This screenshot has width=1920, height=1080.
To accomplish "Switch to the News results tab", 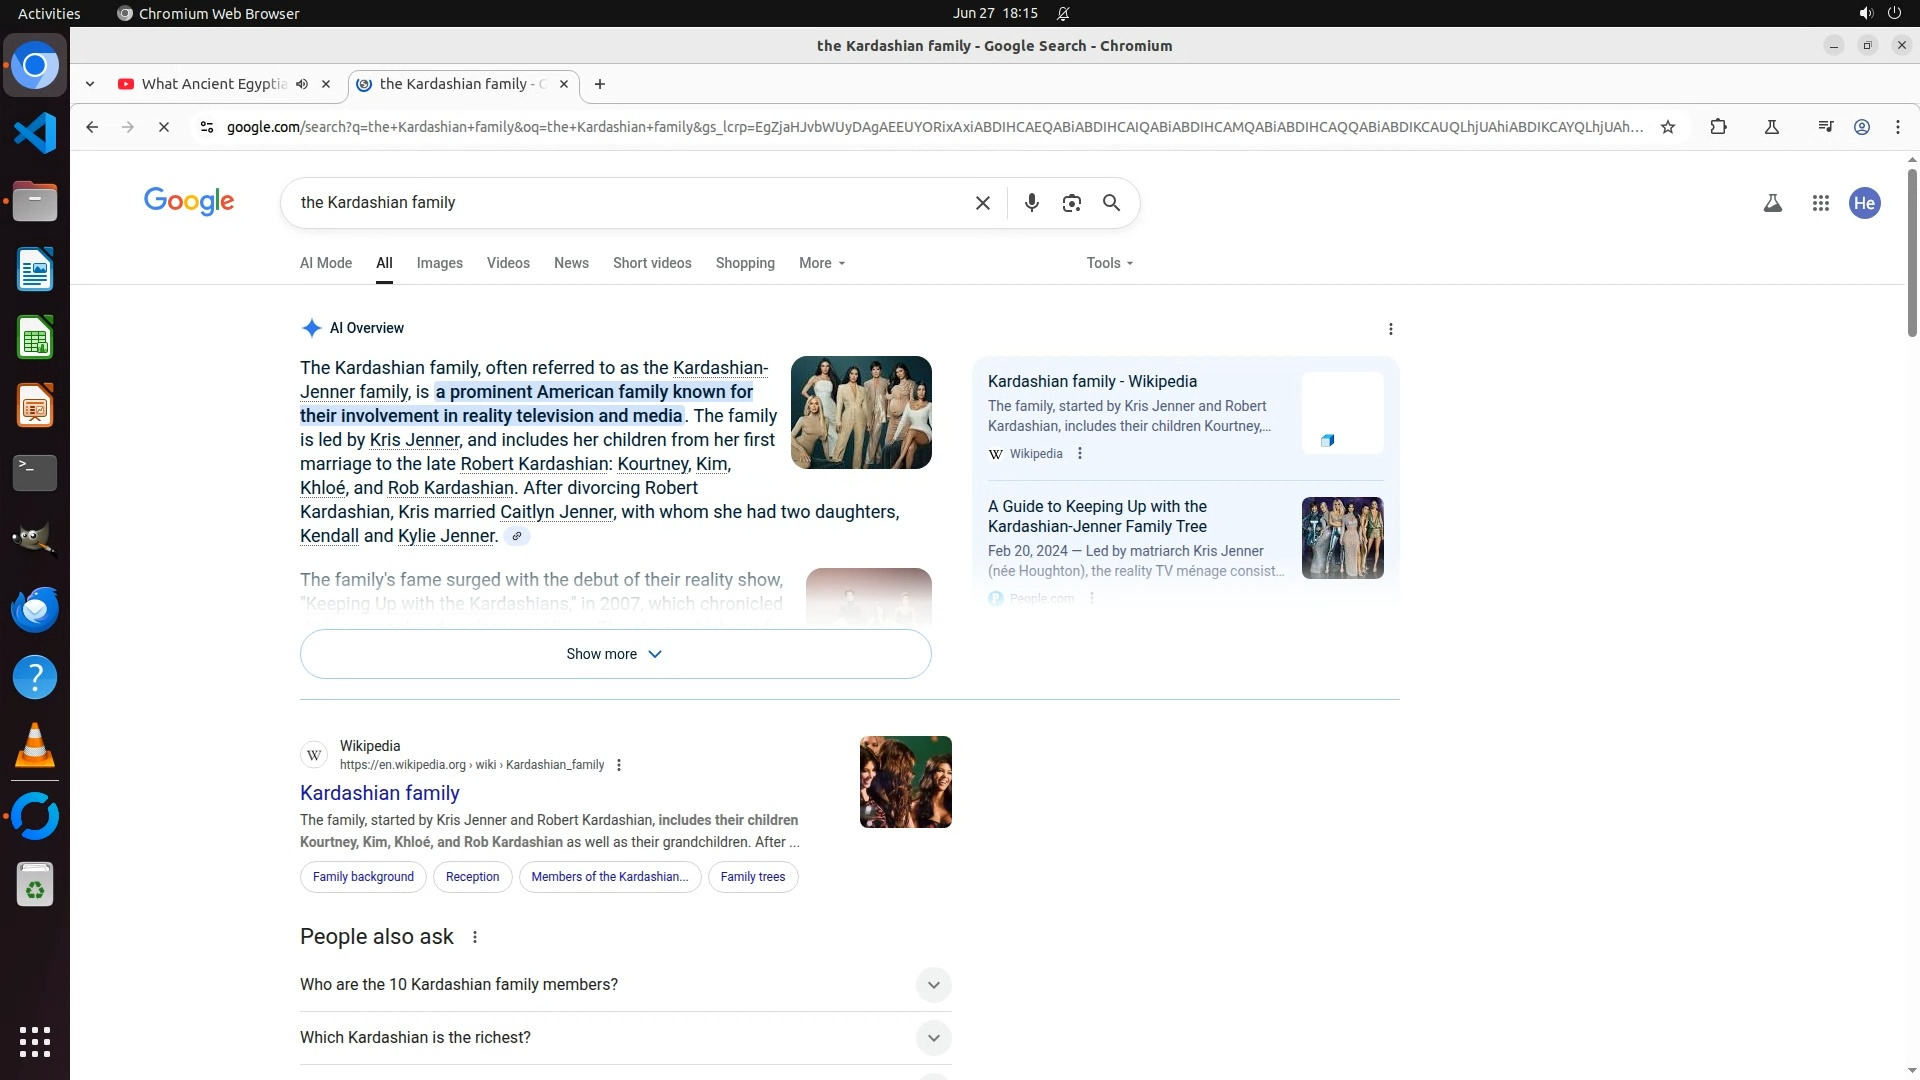I will click(x=571, y=263).
